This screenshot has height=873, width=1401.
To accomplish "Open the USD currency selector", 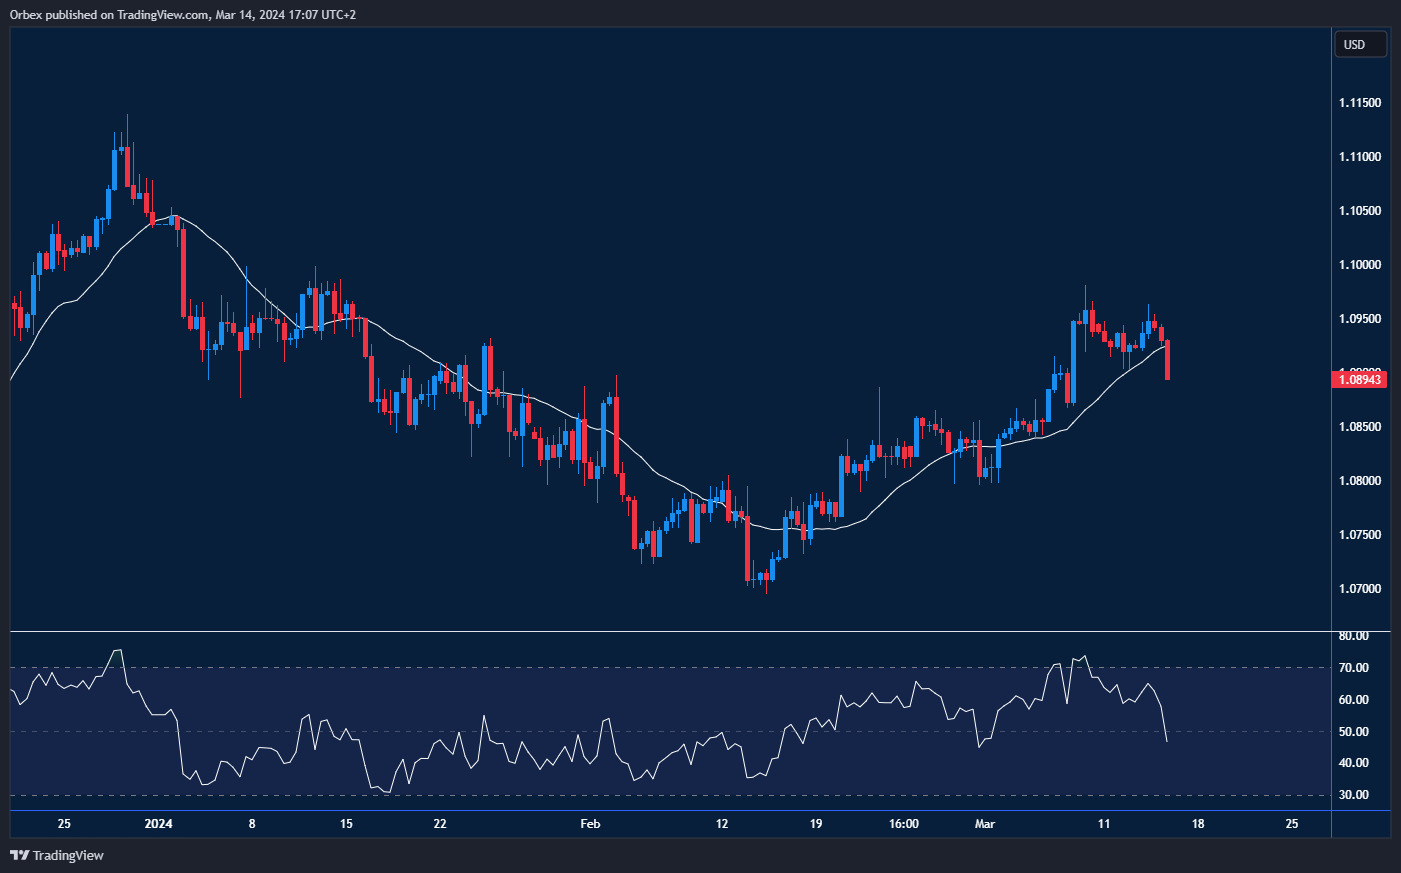I will click(1360, 44).
